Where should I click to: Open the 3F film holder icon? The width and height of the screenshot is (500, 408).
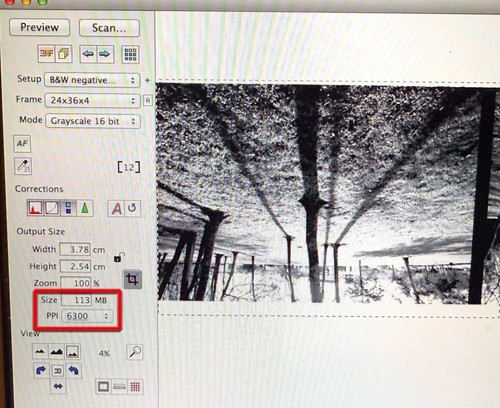(46, 54)
